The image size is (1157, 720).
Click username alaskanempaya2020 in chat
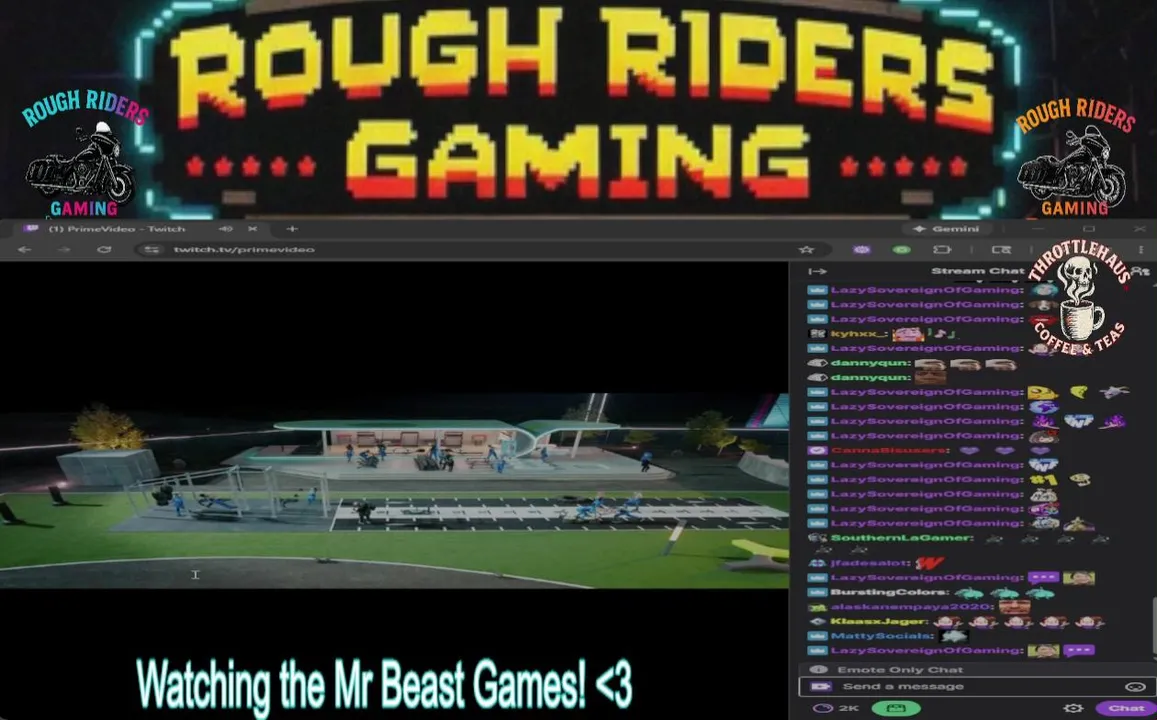tap(911, 607)
